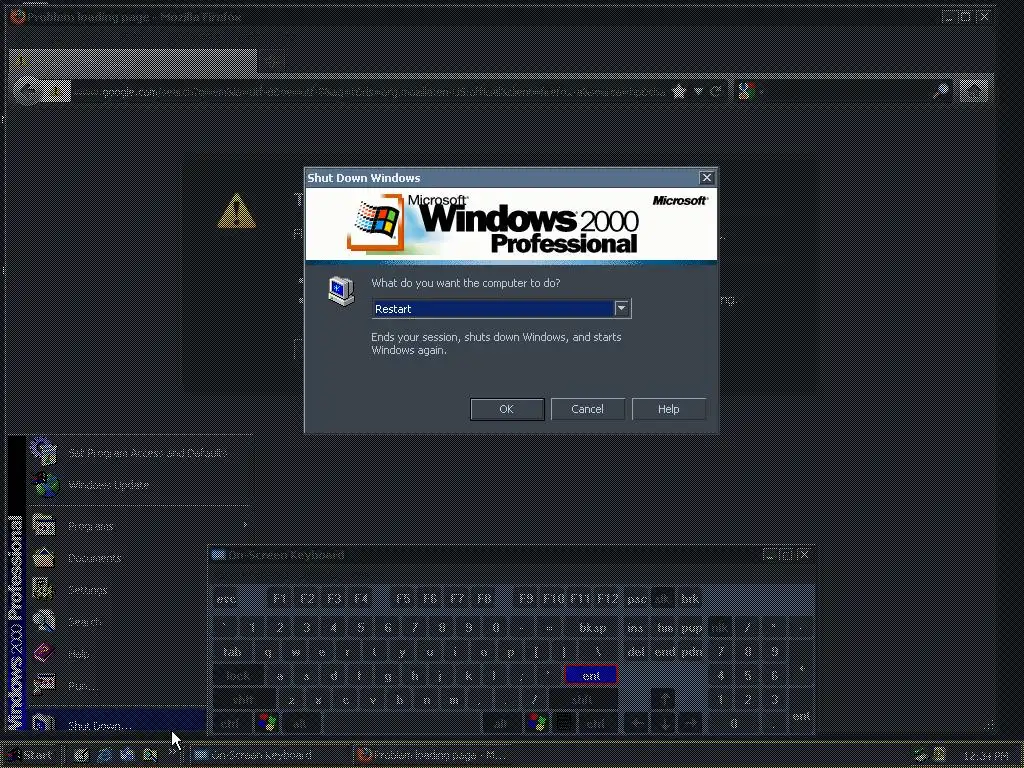Click the tab key on On-Screen Keyboard
Viewport: 1024px width, 768px height.
pos(232,652)
